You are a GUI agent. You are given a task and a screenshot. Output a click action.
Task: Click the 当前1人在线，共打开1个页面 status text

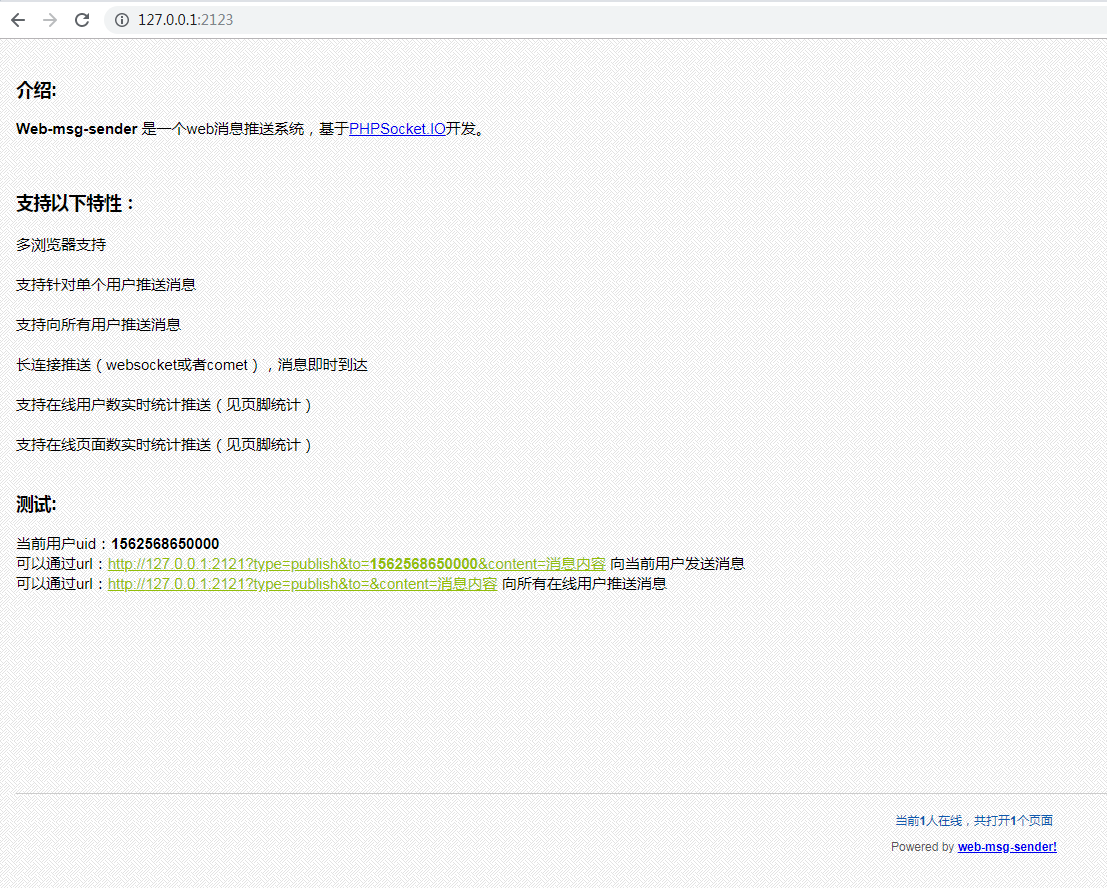point(974,820)
